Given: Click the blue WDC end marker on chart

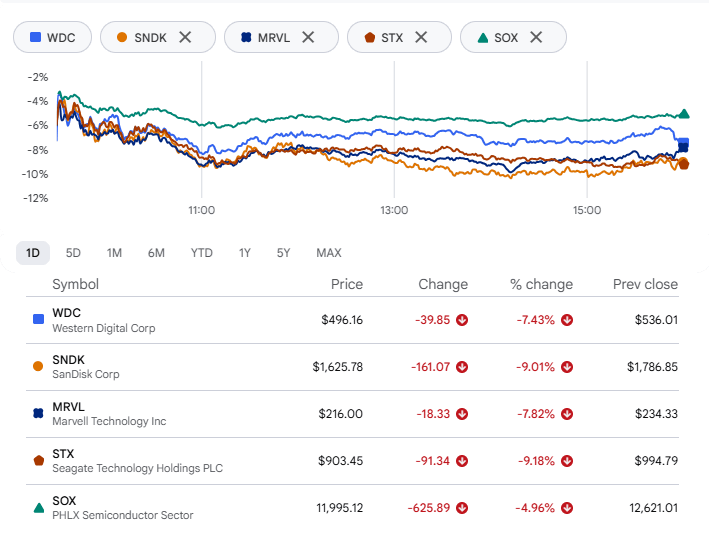Looking at the screenshot, I should pos(684,142).
